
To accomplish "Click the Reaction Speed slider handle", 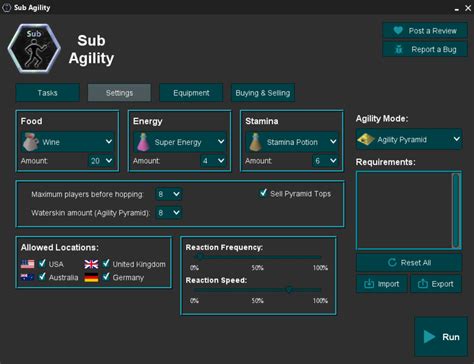I will (290, 290).
